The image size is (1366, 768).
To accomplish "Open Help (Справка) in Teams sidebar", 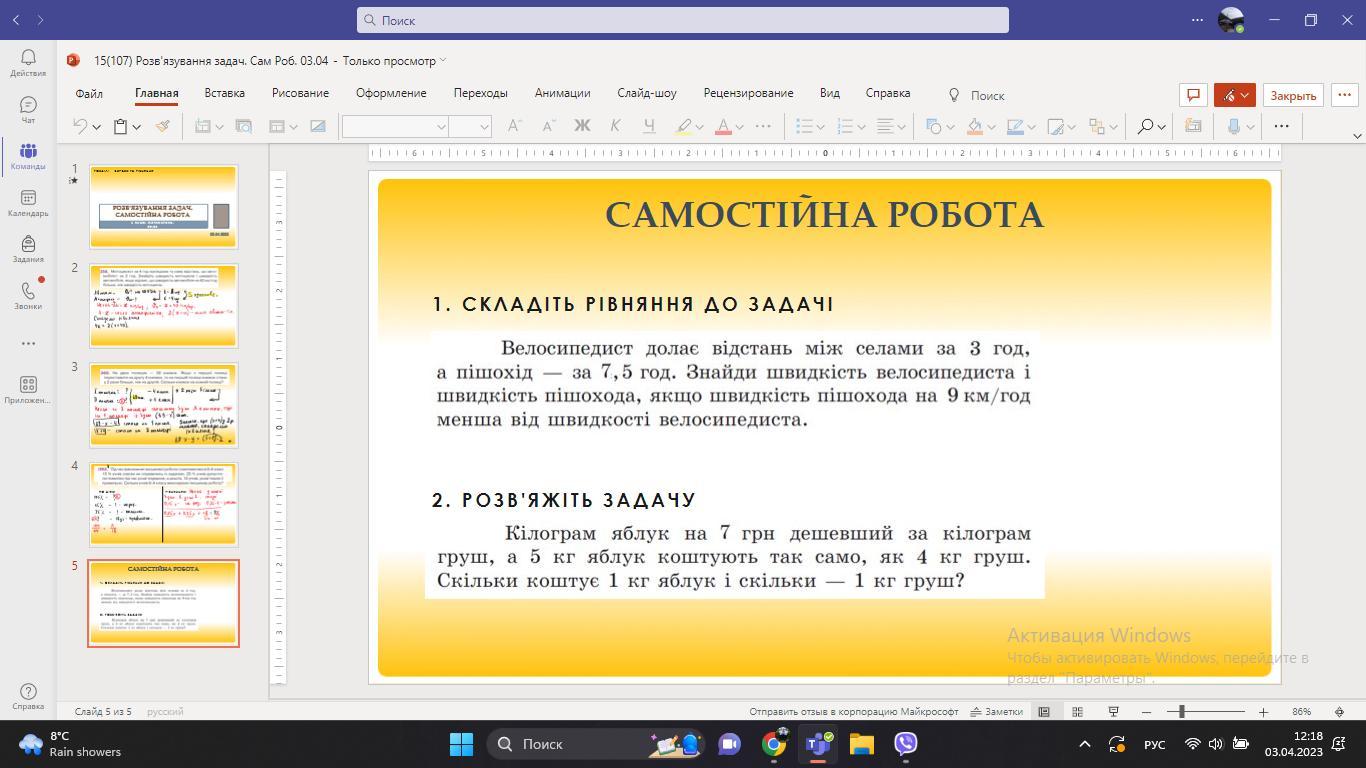I will [28, 697].
